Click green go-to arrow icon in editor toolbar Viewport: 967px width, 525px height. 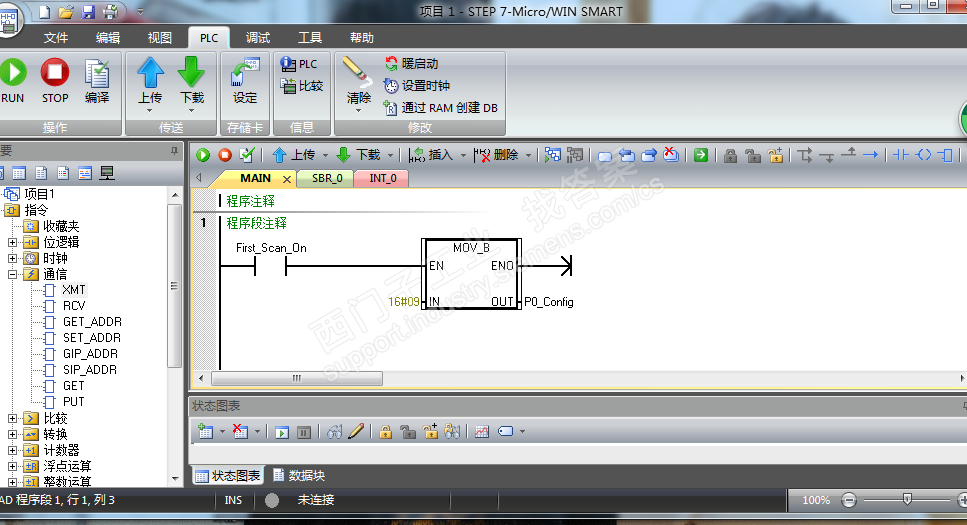[x=701, y=155]
